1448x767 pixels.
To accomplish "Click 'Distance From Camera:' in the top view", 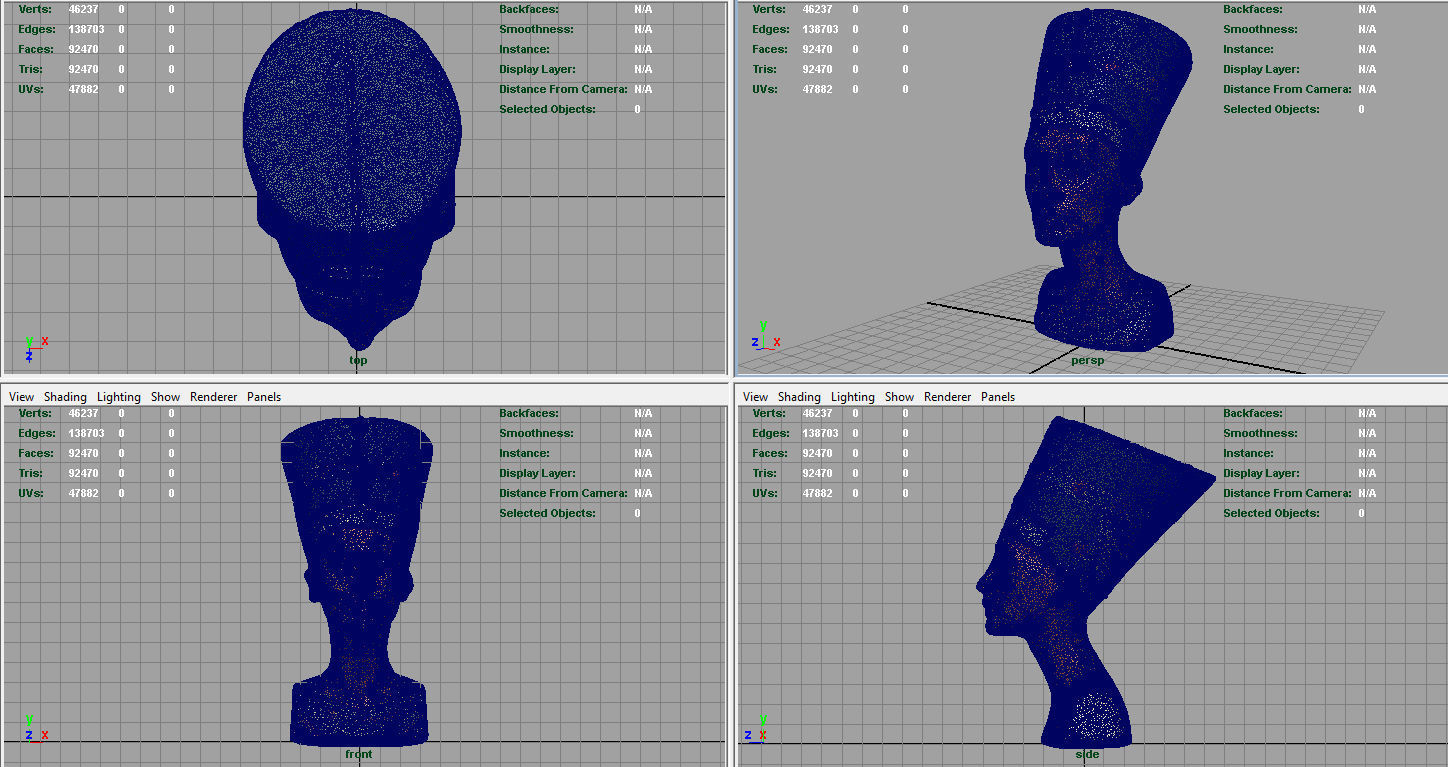I will (563, 89).
